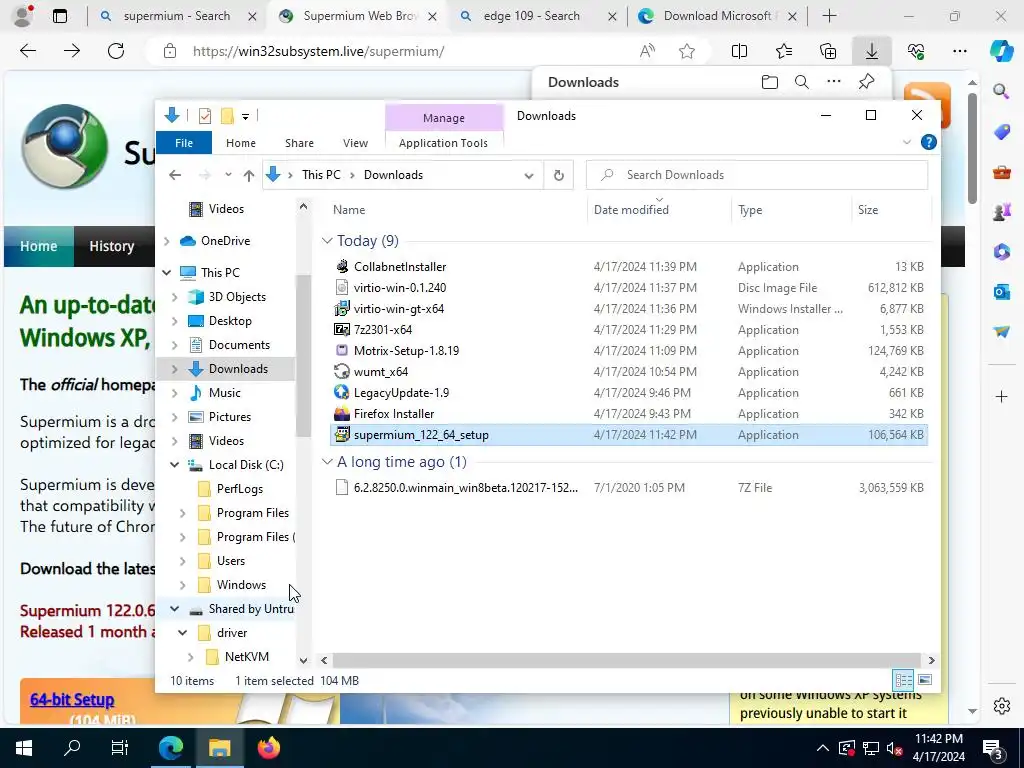The width and height of the screenshot is (1024, 768).
Task: Open CollabnetInstaller application file
Action: click(x=400, y=266)
